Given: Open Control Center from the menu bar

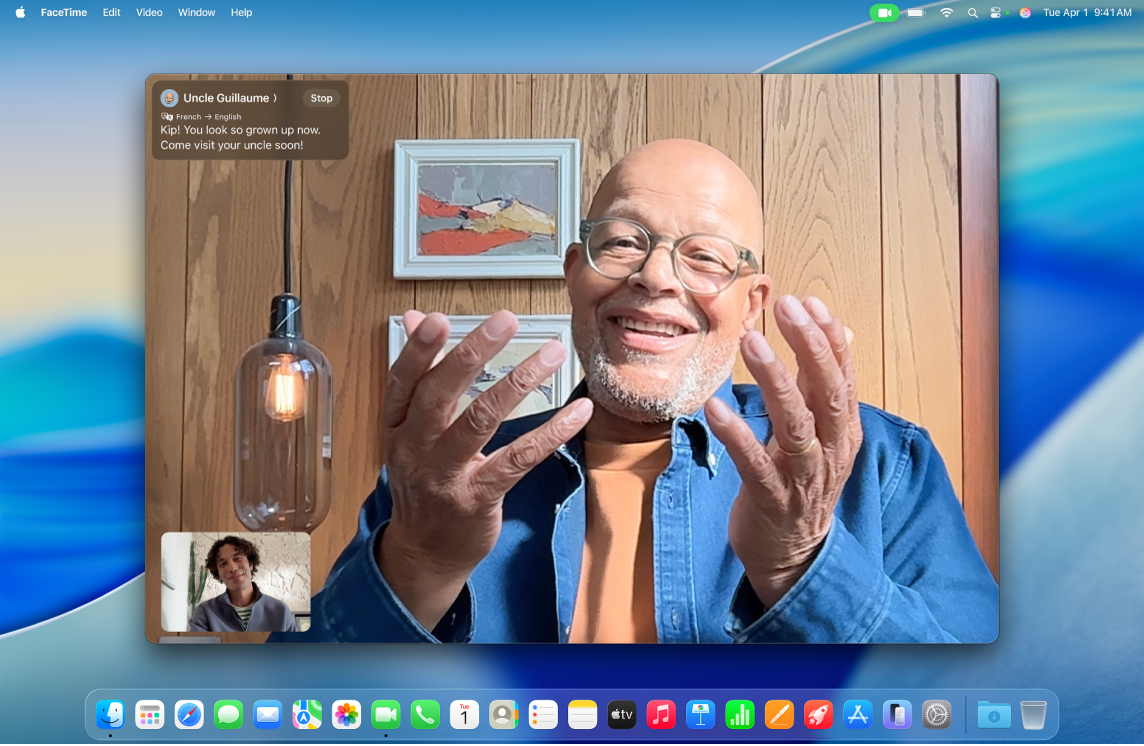Looking at the screenshot, I should pos(995,12).
